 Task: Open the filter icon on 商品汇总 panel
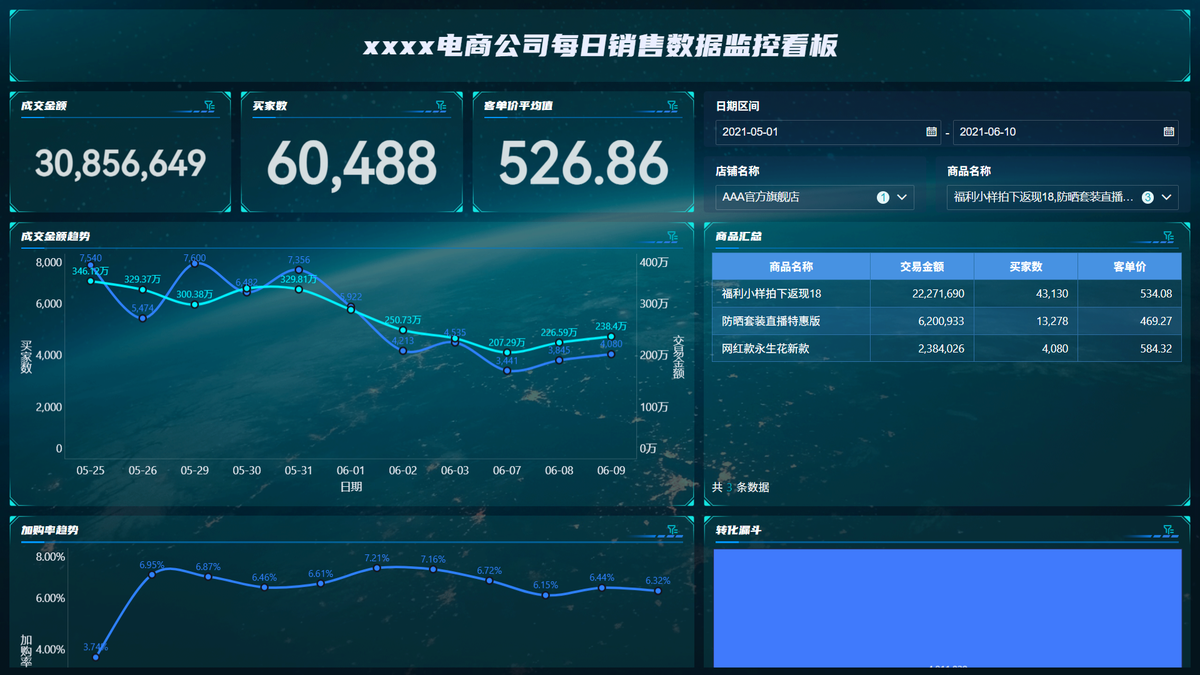pyautogui.click(x=1168, y=236)
